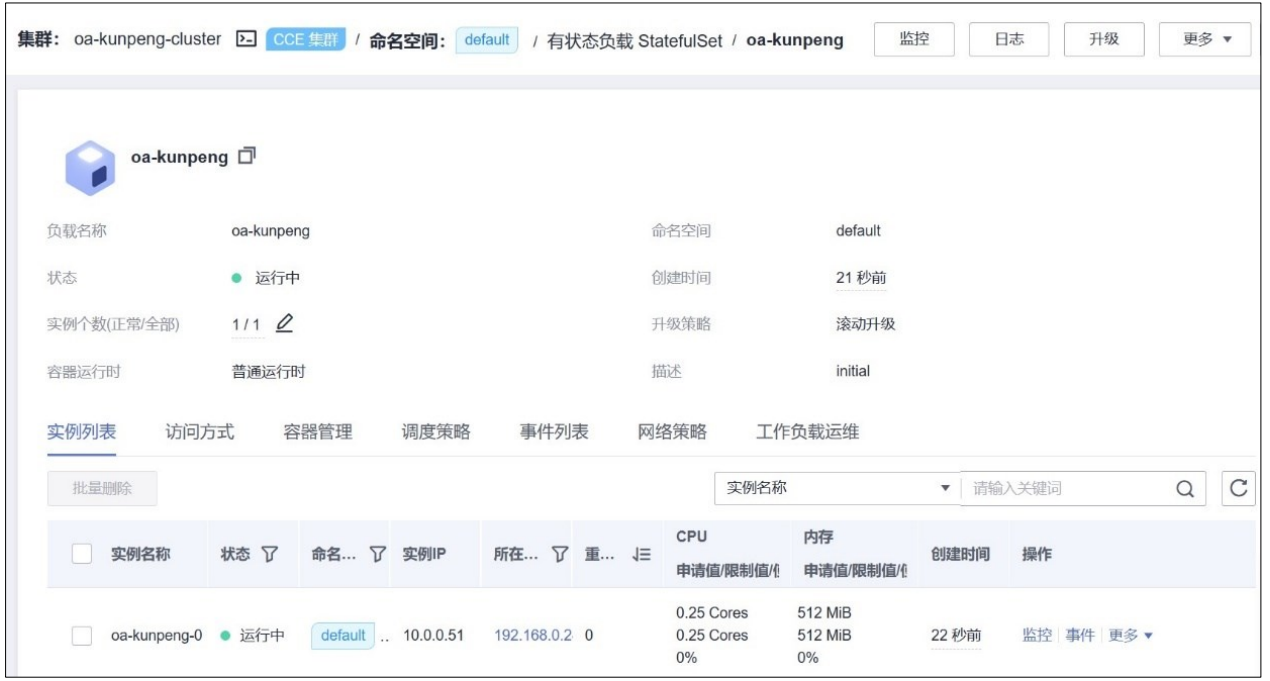
Task: Filter the node column
Action: pos(560,555)
